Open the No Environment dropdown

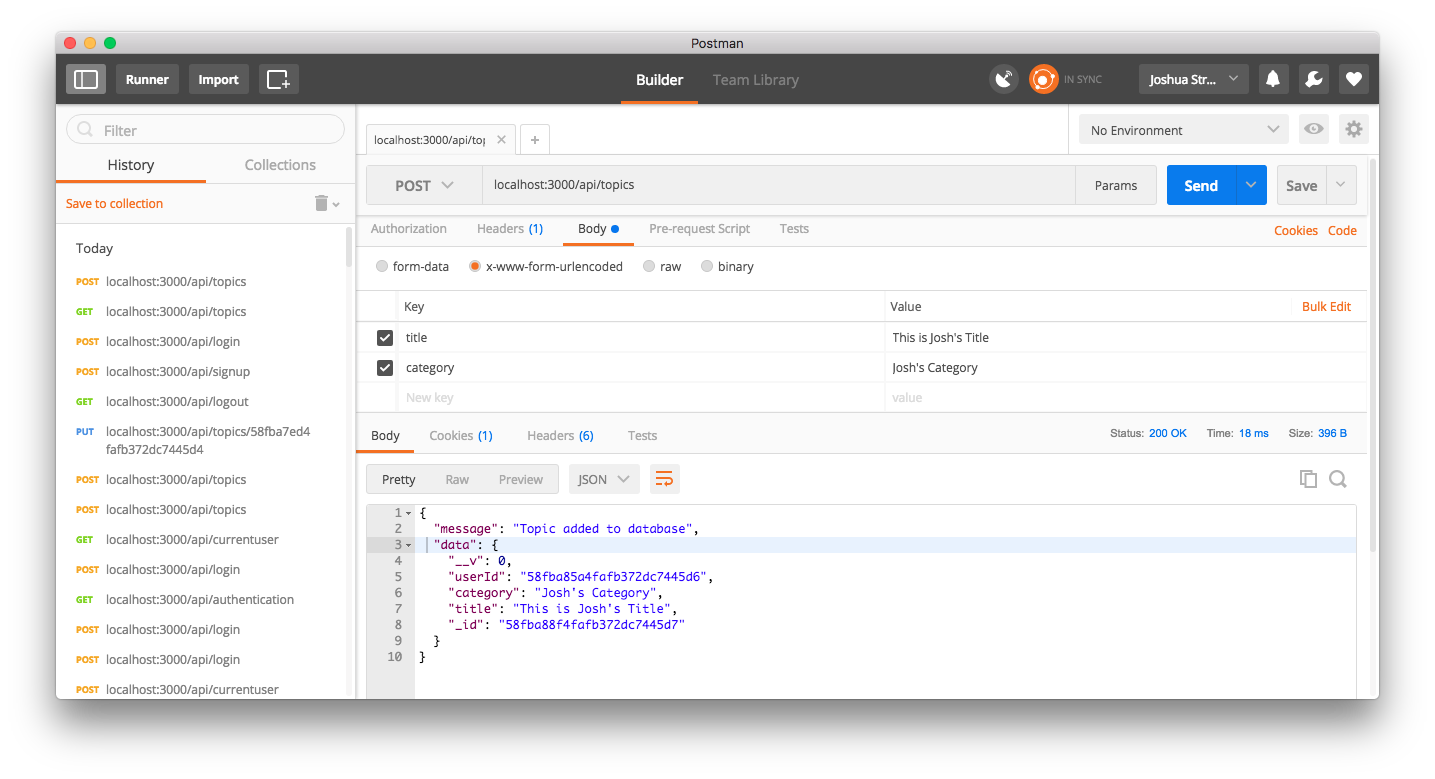coord(1184,130)
